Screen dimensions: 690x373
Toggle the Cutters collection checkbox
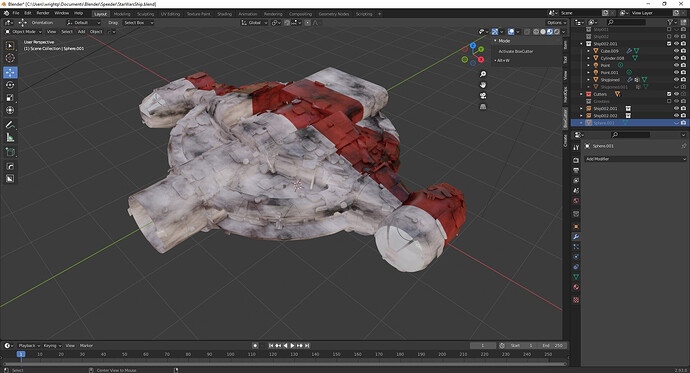(x=669, y=94)
